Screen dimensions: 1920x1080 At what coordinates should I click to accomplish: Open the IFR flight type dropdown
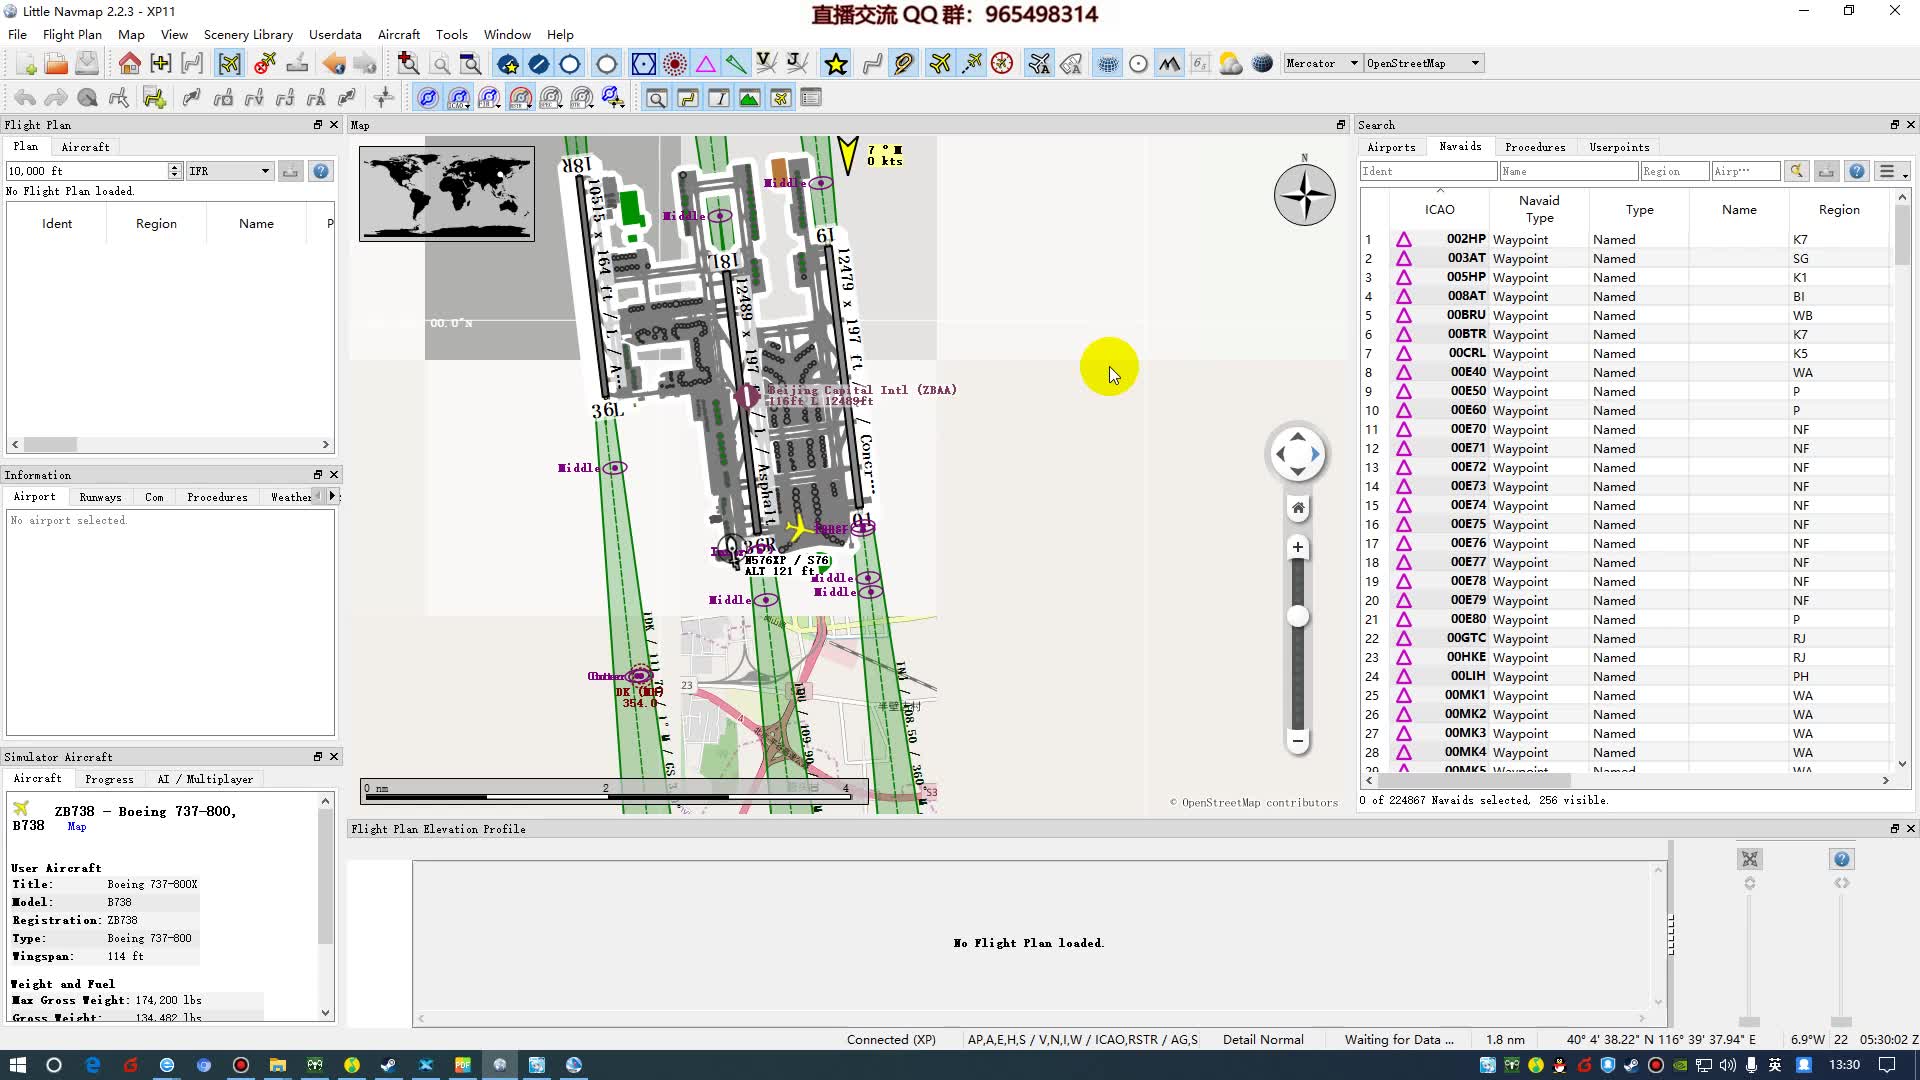pyautogui.click(x=229, y=171)
